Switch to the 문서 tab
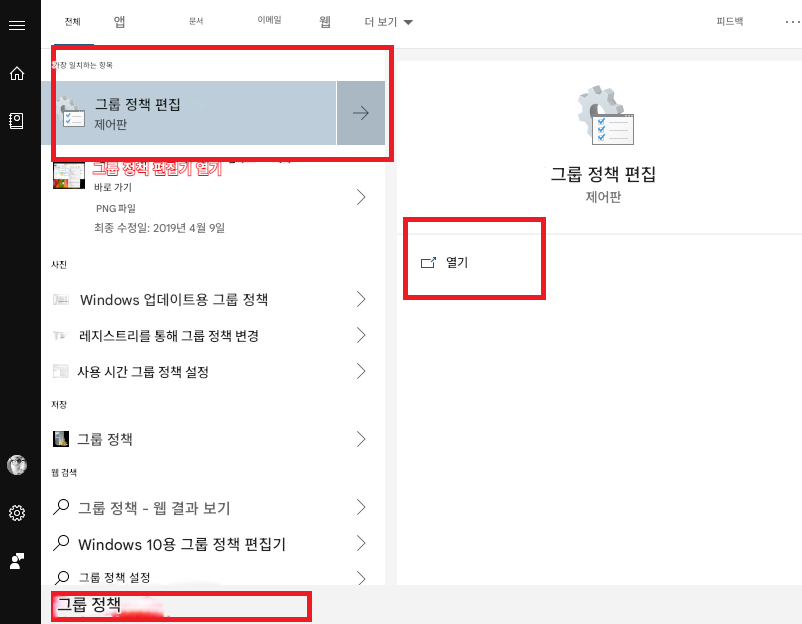This screenshot has height=624, width=802. 196,21
